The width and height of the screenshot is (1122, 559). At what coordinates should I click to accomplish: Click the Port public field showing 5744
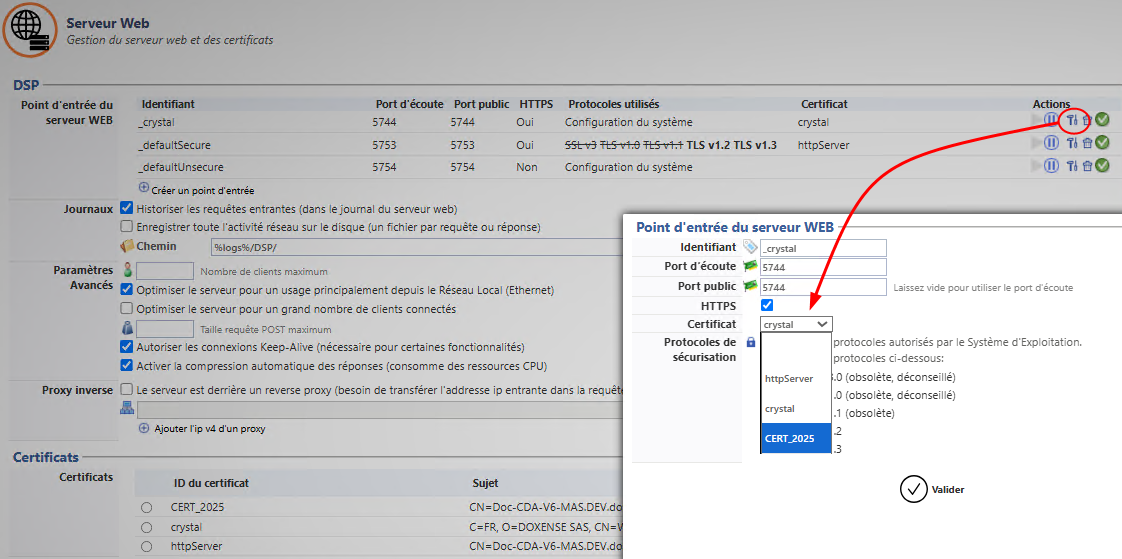click(x=823, y=287)
